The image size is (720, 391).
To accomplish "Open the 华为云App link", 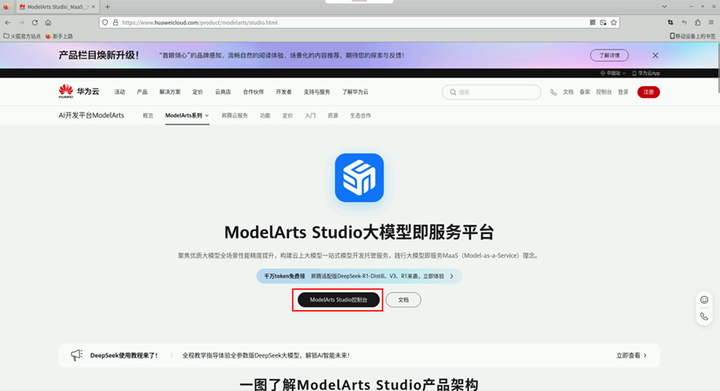I will (x=646, y=73).
